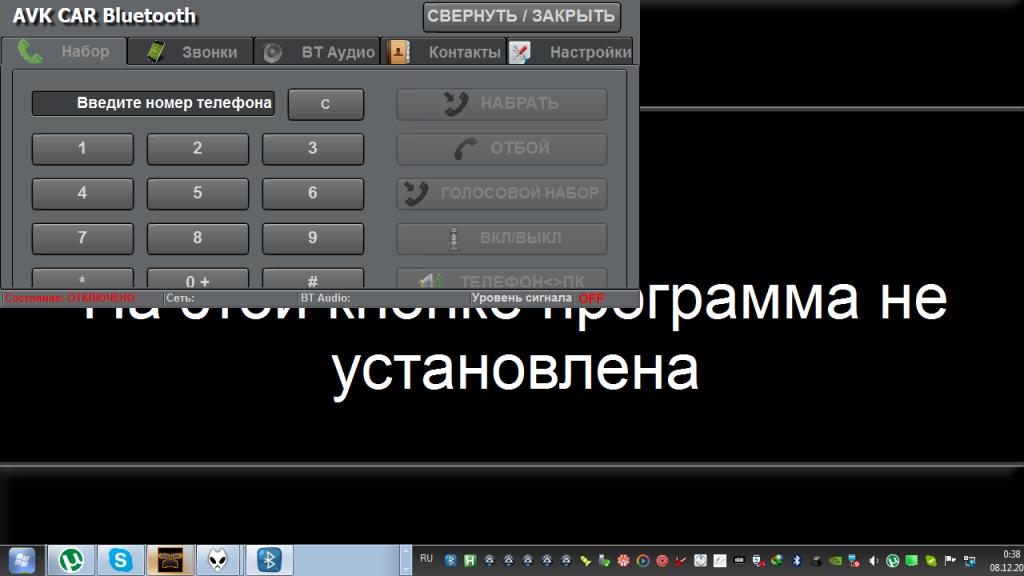1024x576 pixels.
Task: Click the taskbar toolbar scroll arrows
Action: tap(406, 560)
